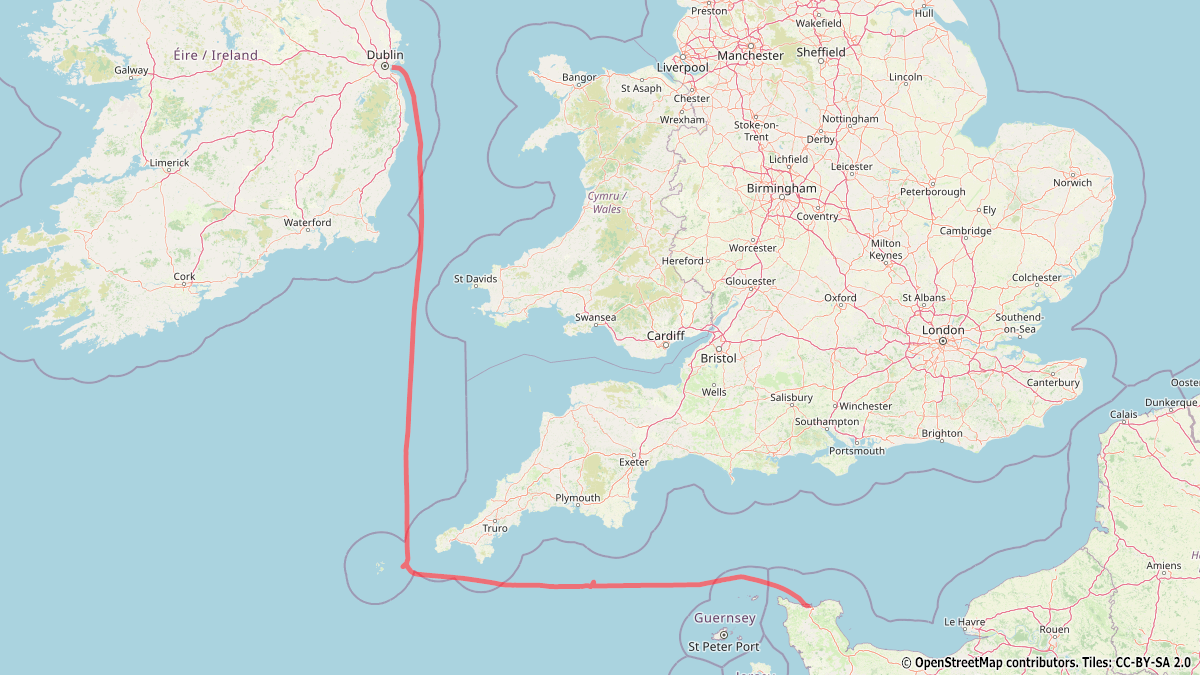The image size is (1200, 675).
Task: Click the Bristol city label
Action: pos(718,358)
